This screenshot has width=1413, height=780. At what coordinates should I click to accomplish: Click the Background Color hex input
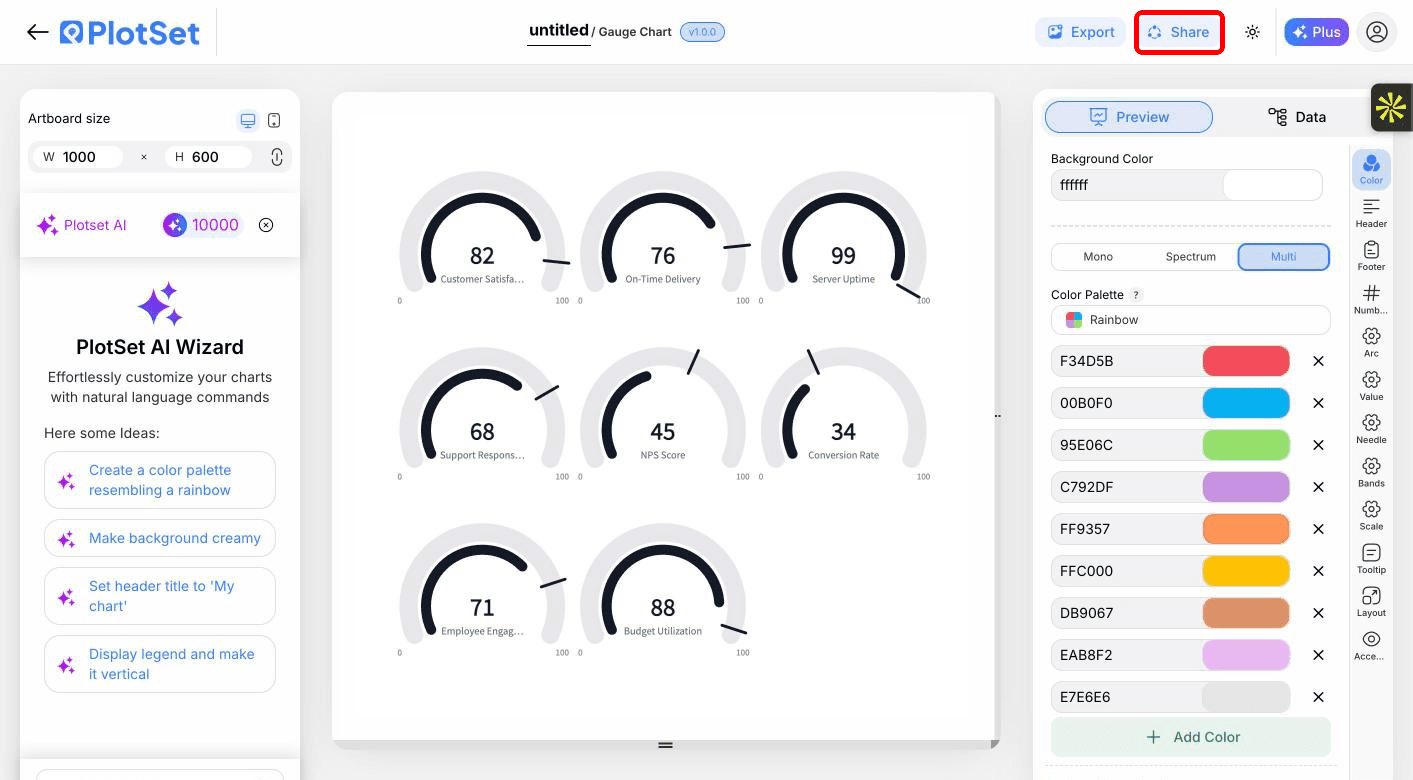[1137, 185]
